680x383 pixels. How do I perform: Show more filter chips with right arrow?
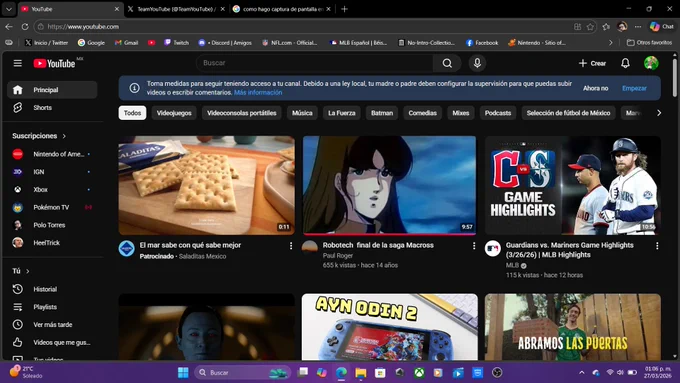click(x=659, y=113)
